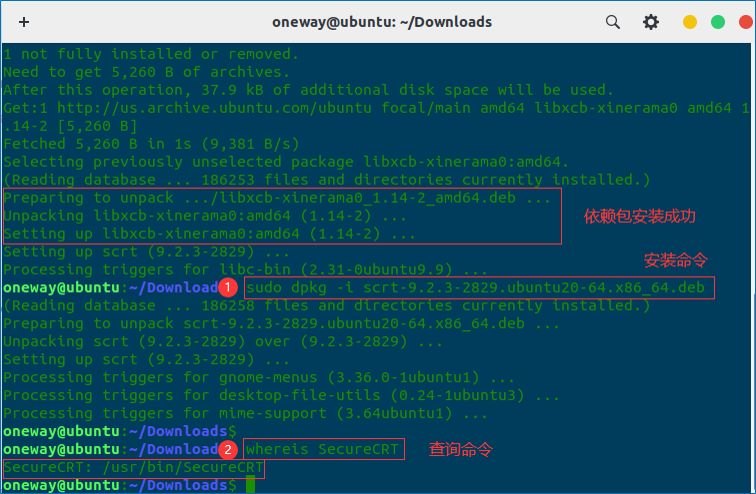Click the 'whereis SecureCRT' command text
The width and height of the screenshot is (756, 494).
[x=322, y=449]
